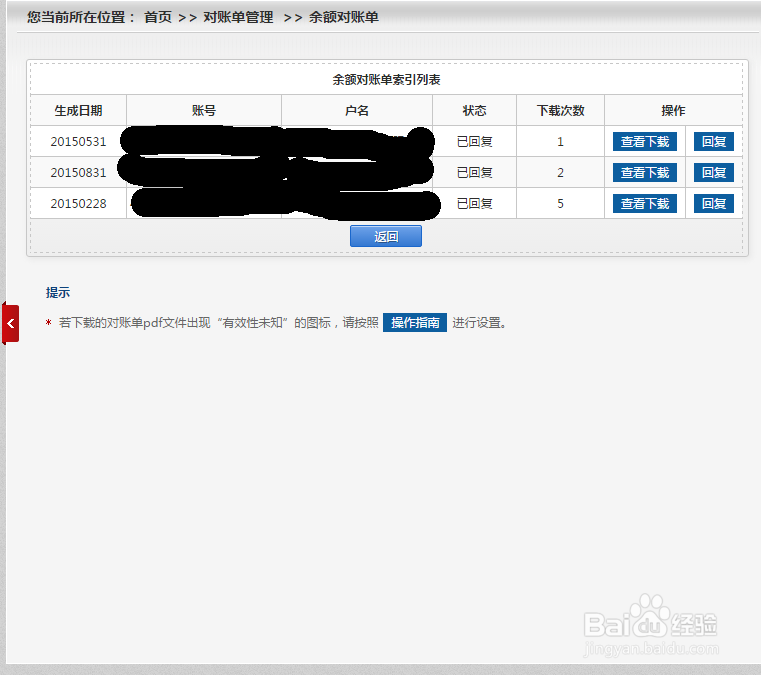Click 回复 button for the 20150531 row
Screen dimensions: 761x675
click(713, 142)
